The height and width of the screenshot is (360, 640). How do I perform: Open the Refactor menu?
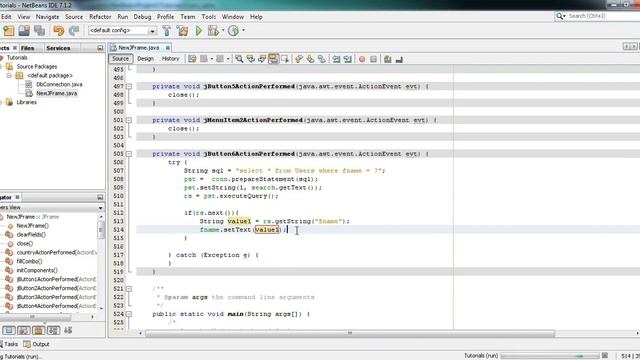click(100, 17)
